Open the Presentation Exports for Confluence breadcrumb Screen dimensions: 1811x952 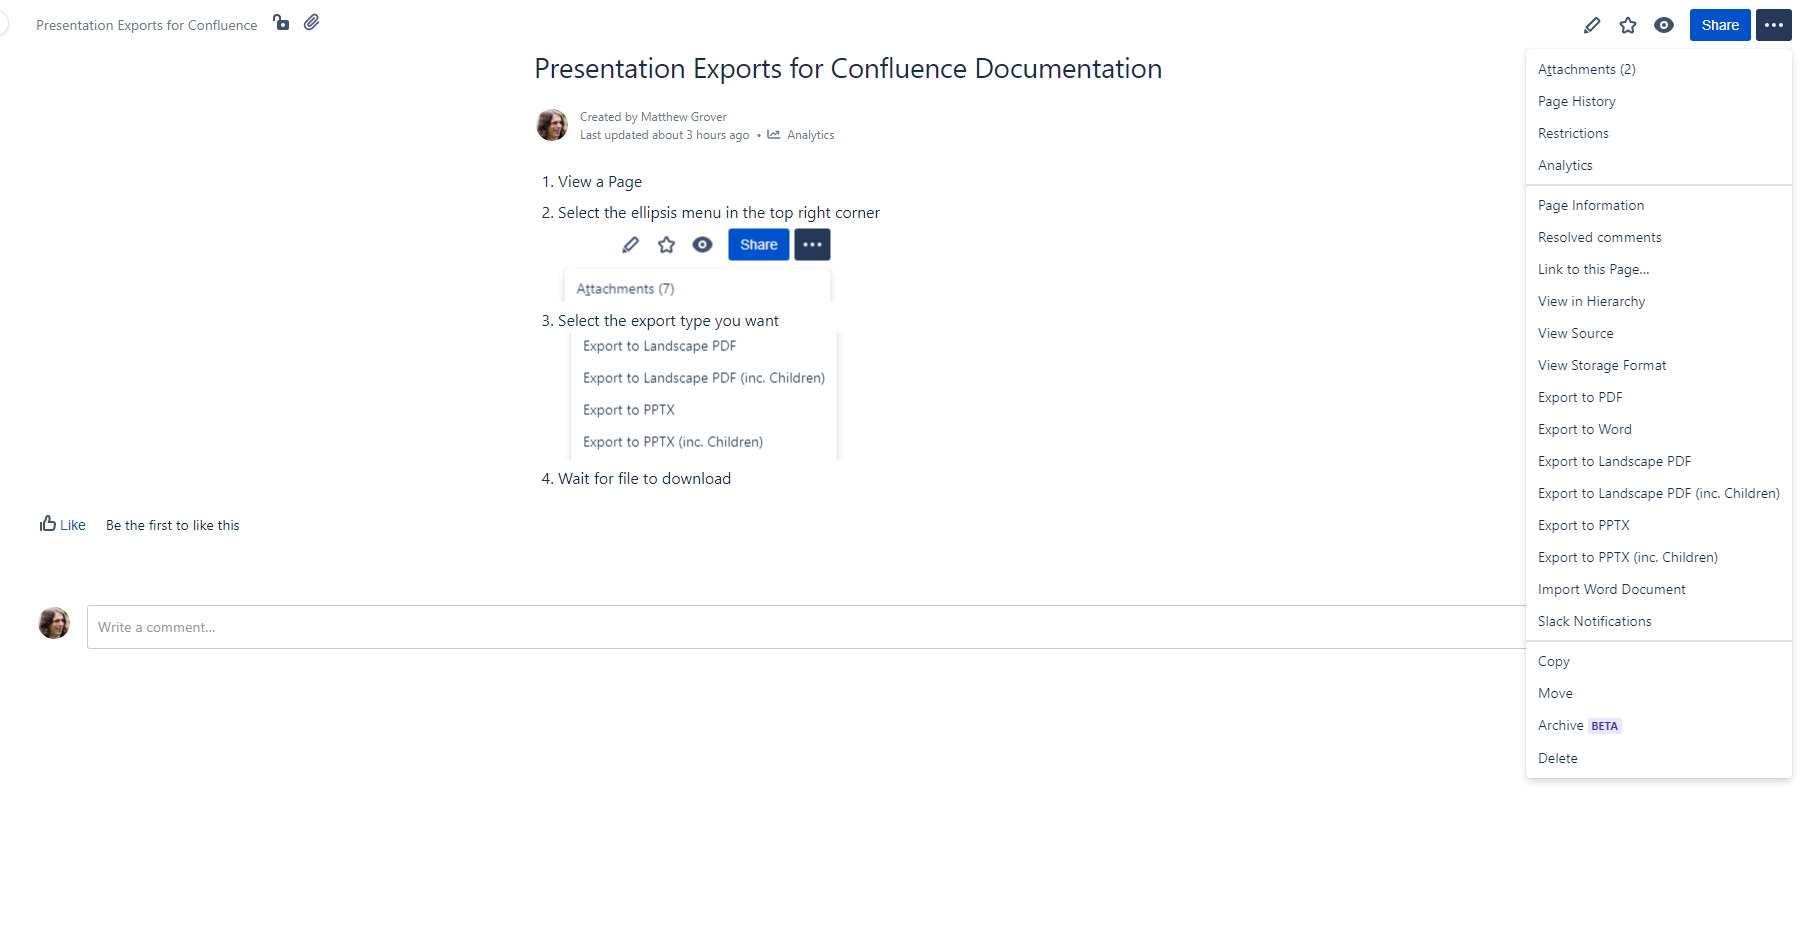(x=146, y=25)
